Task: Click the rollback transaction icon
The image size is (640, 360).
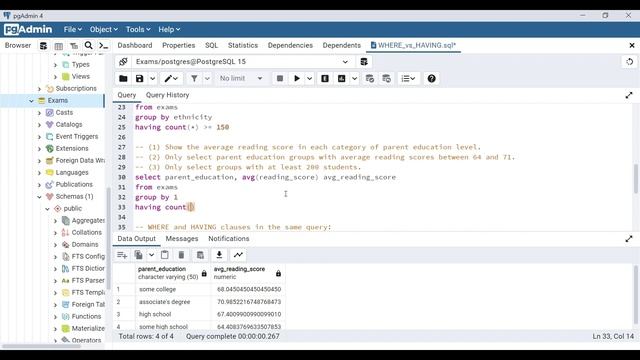Action: 387,78
